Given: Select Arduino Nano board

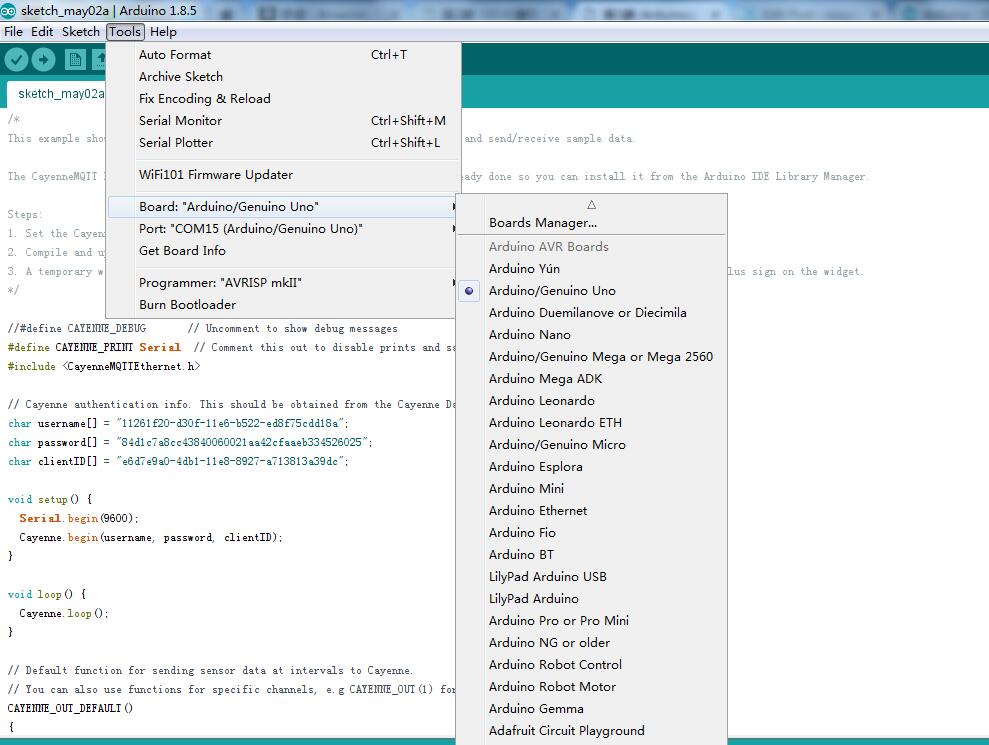Looking at the screenshot, I should coord(592,335).
